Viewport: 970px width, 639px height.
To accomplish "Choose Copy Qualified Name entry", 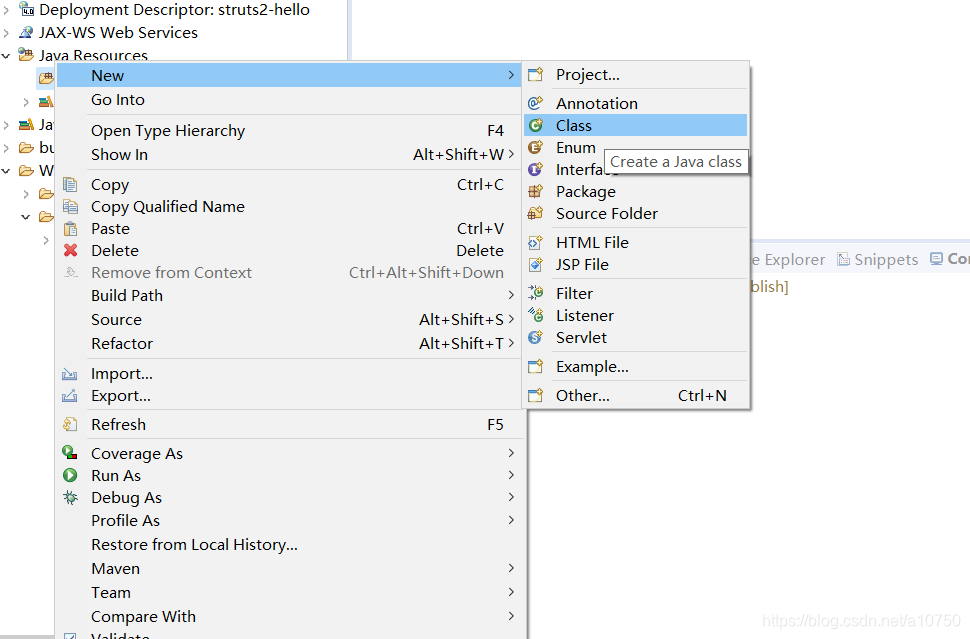I will [x=288, y=207].
